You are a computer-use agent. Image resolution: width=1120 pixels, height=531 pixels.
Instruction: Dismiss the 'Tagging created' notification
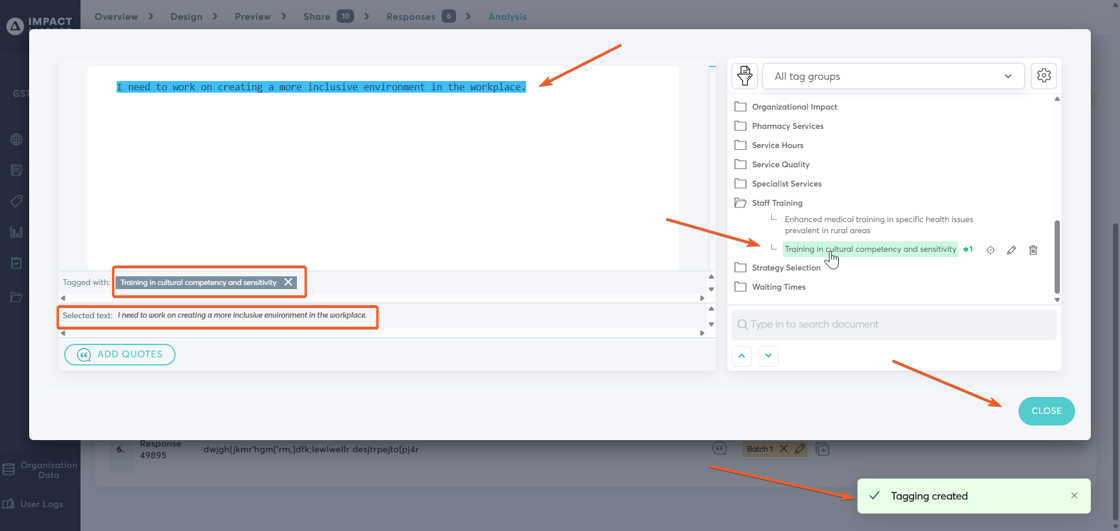[x=1074, y=496]
